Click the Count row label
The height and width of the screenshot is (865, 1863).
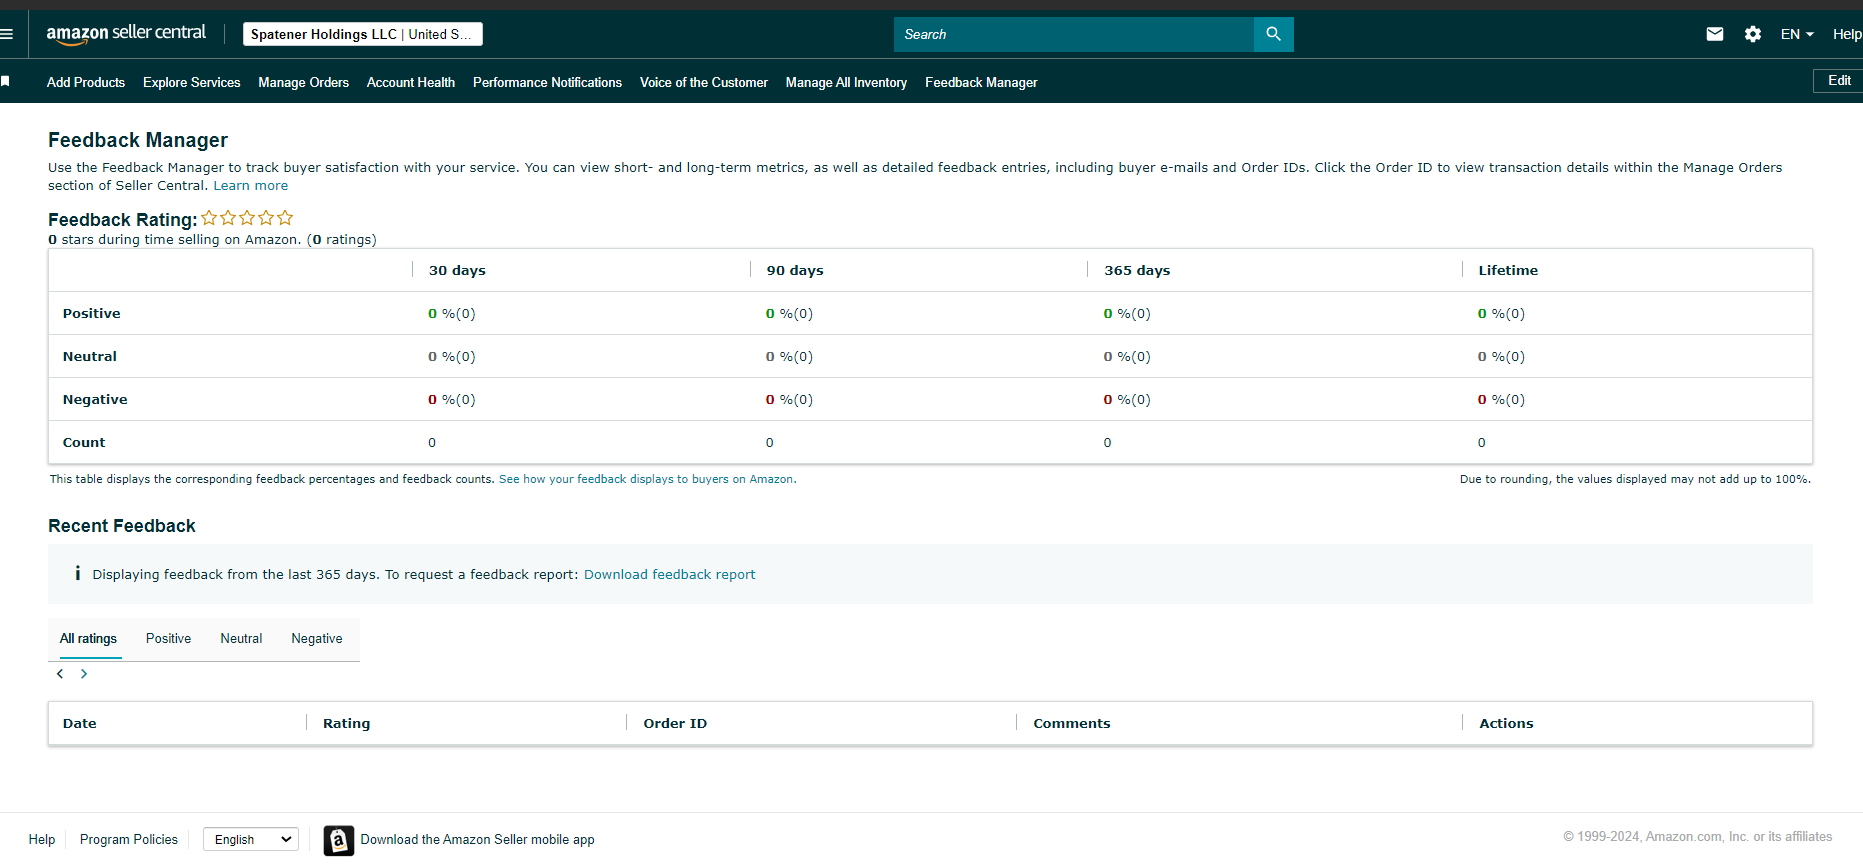click(84, 442)
